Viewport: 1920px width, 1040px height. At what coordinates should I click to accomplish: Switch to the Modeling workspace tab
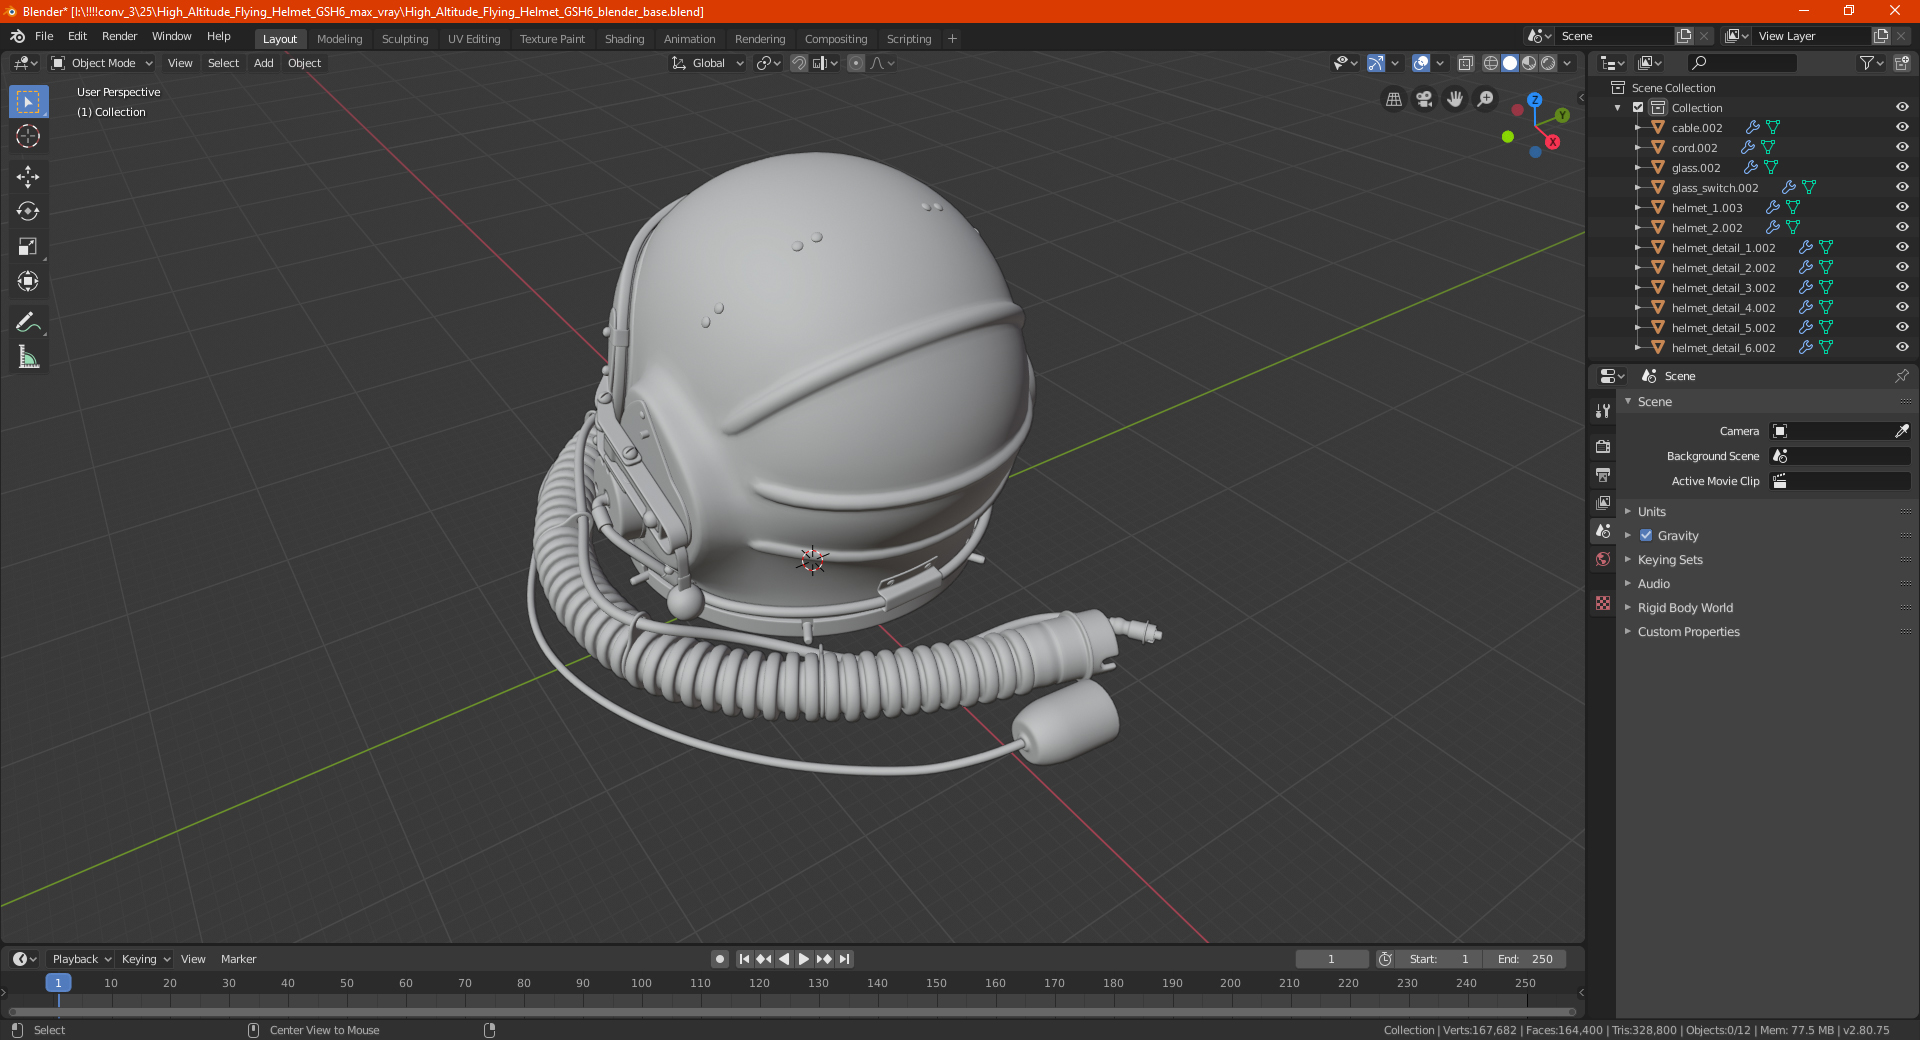click(339, 39)
